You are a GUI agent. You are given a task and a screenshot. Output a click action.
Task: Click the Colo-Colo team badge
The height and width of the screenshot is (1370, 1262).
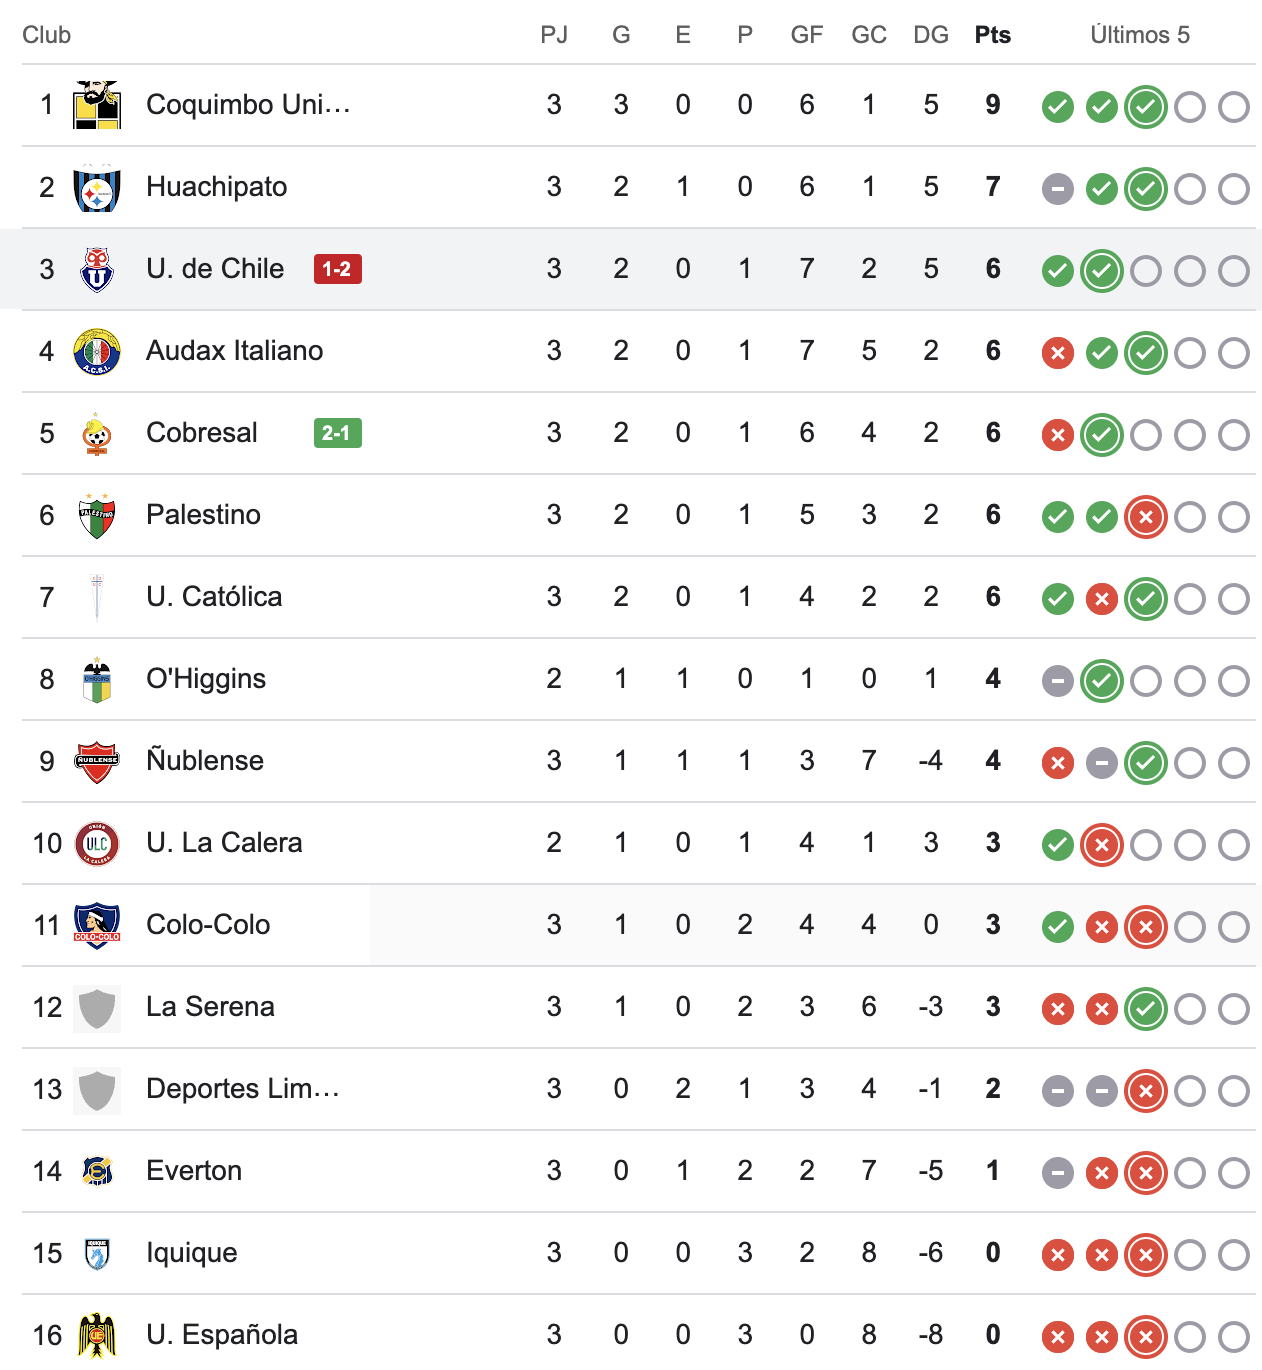[97, 926]
